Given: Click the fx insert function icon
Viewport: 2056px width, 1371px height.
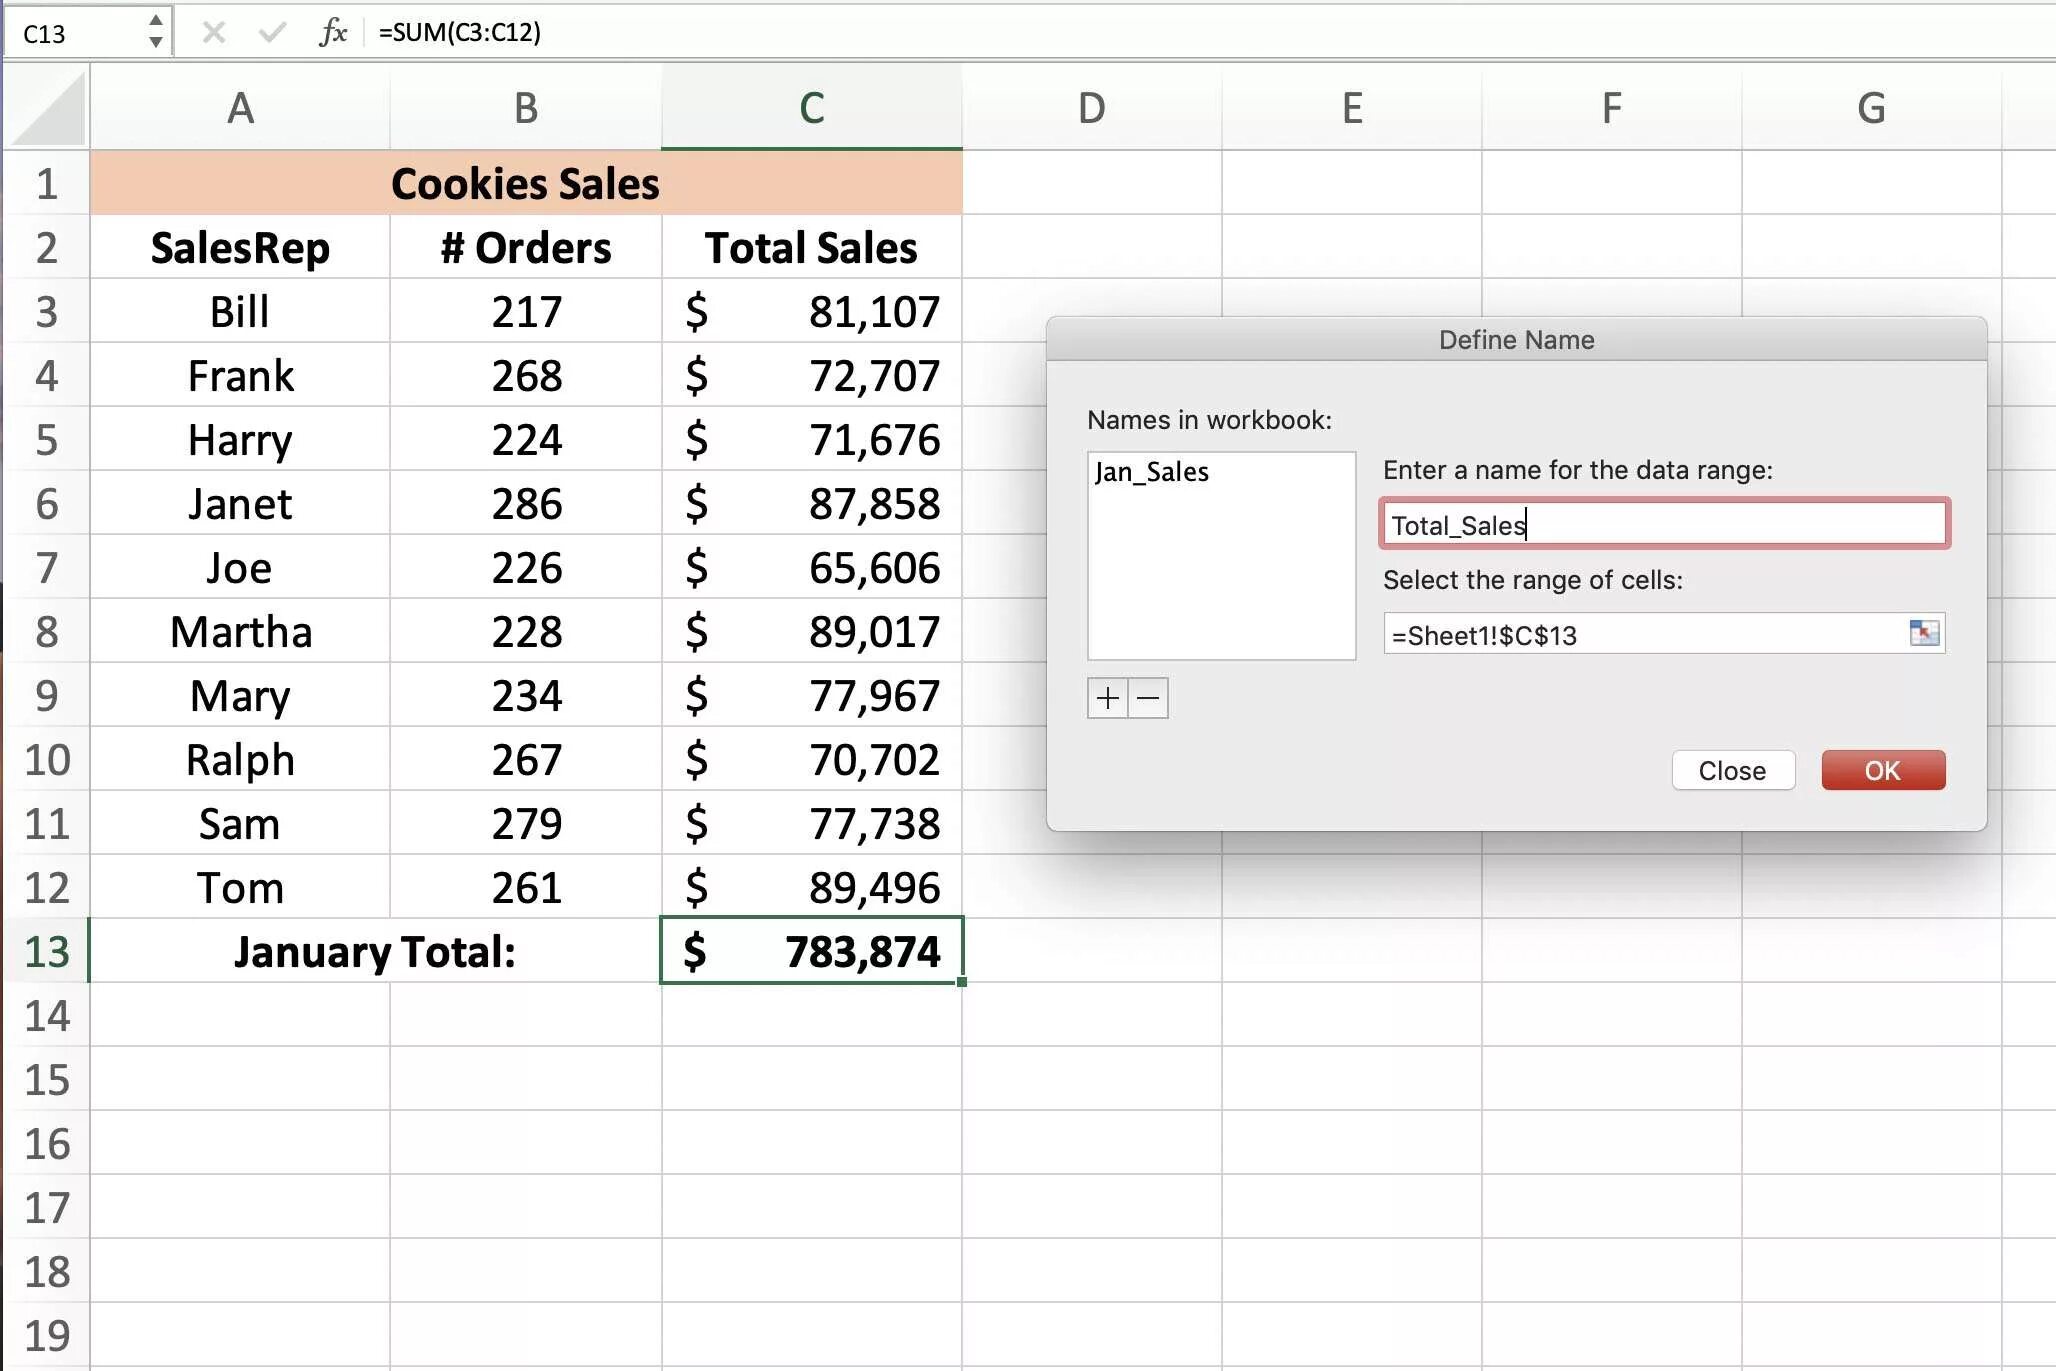Looking at the screenshot, I should click(x=333, y=32).
